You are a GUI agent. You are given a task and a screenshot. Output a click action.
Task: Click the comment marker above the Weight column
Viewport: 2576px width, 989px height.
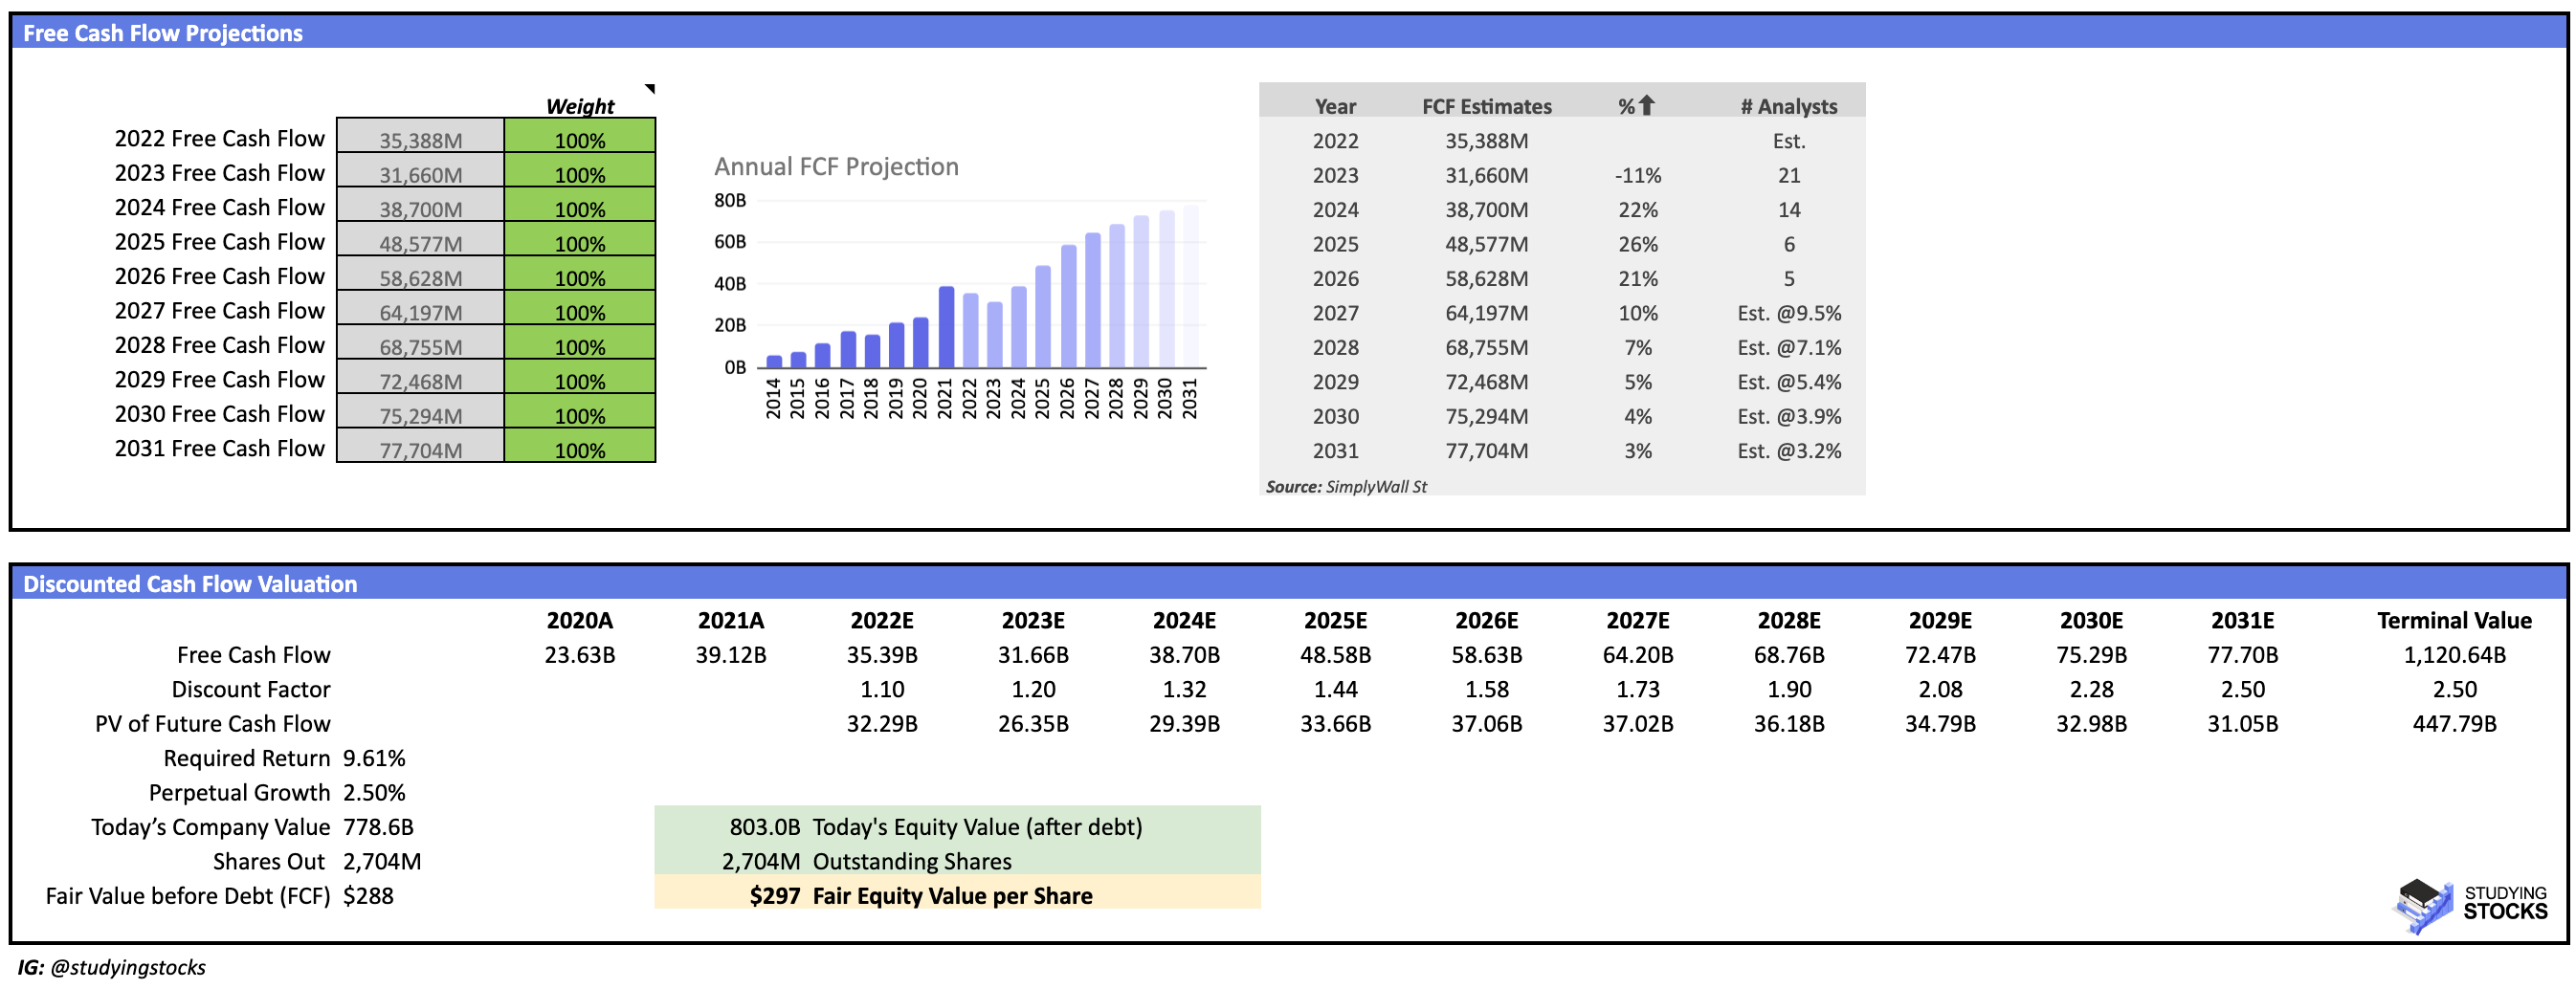click(x=651, y=90)
